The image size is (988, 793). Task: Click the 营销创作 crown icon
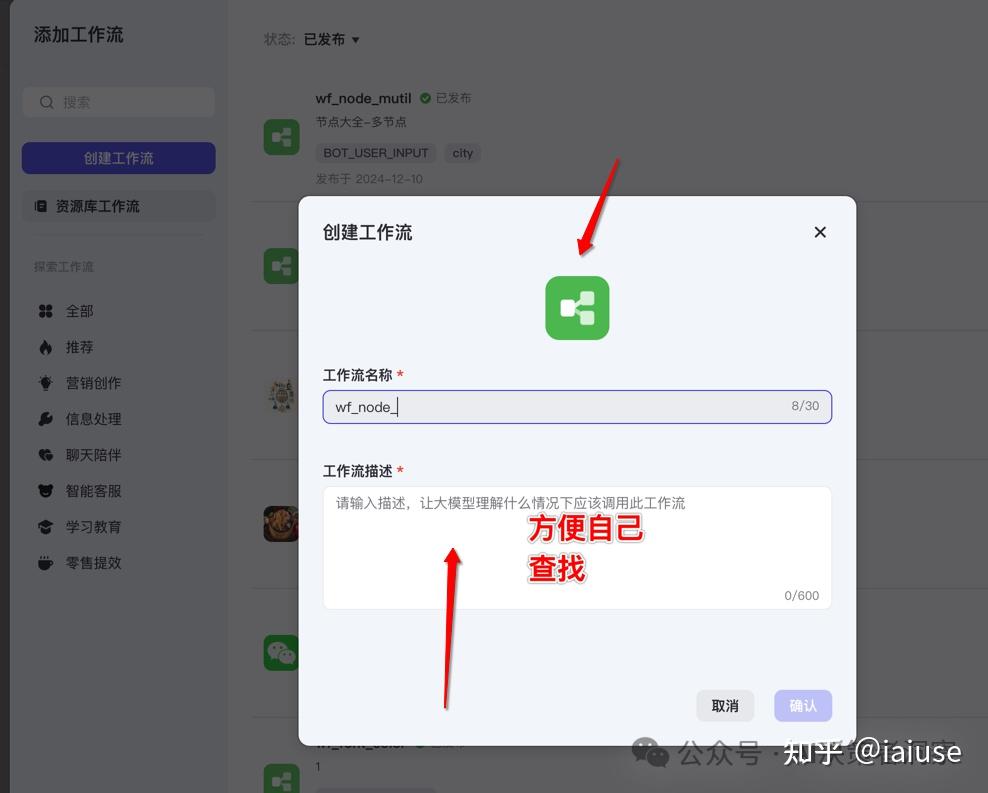click(x=44, y=383)
